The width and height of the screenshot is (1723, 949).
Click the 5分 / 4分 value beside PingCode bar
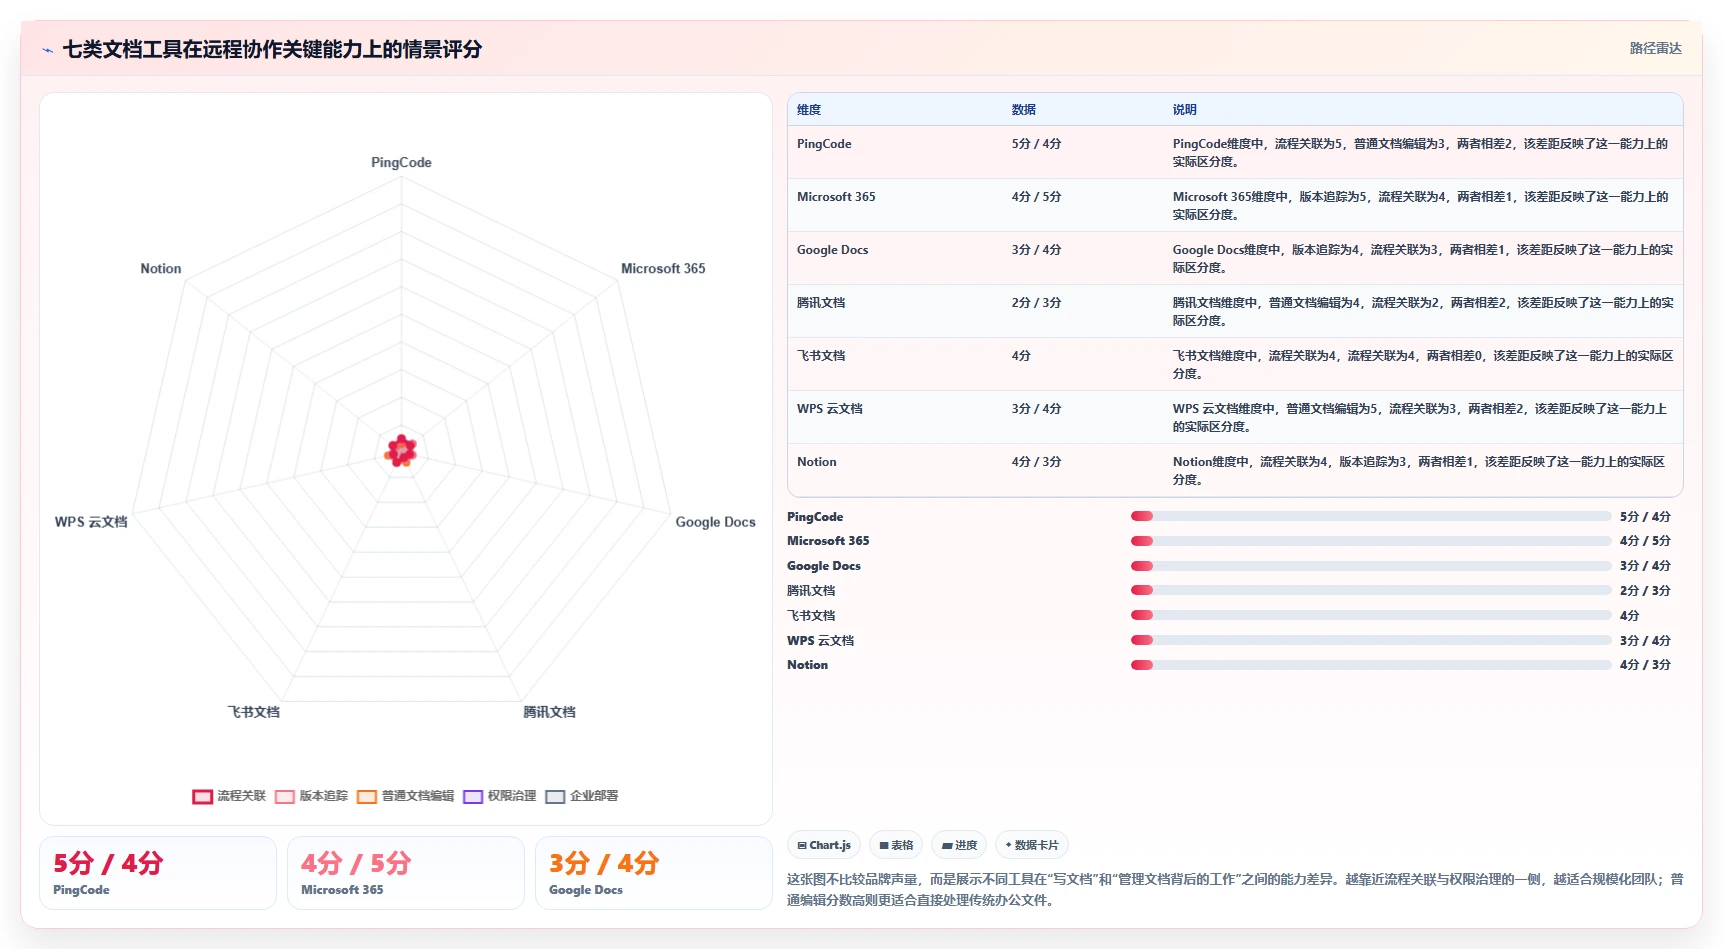coord(1645,517)
